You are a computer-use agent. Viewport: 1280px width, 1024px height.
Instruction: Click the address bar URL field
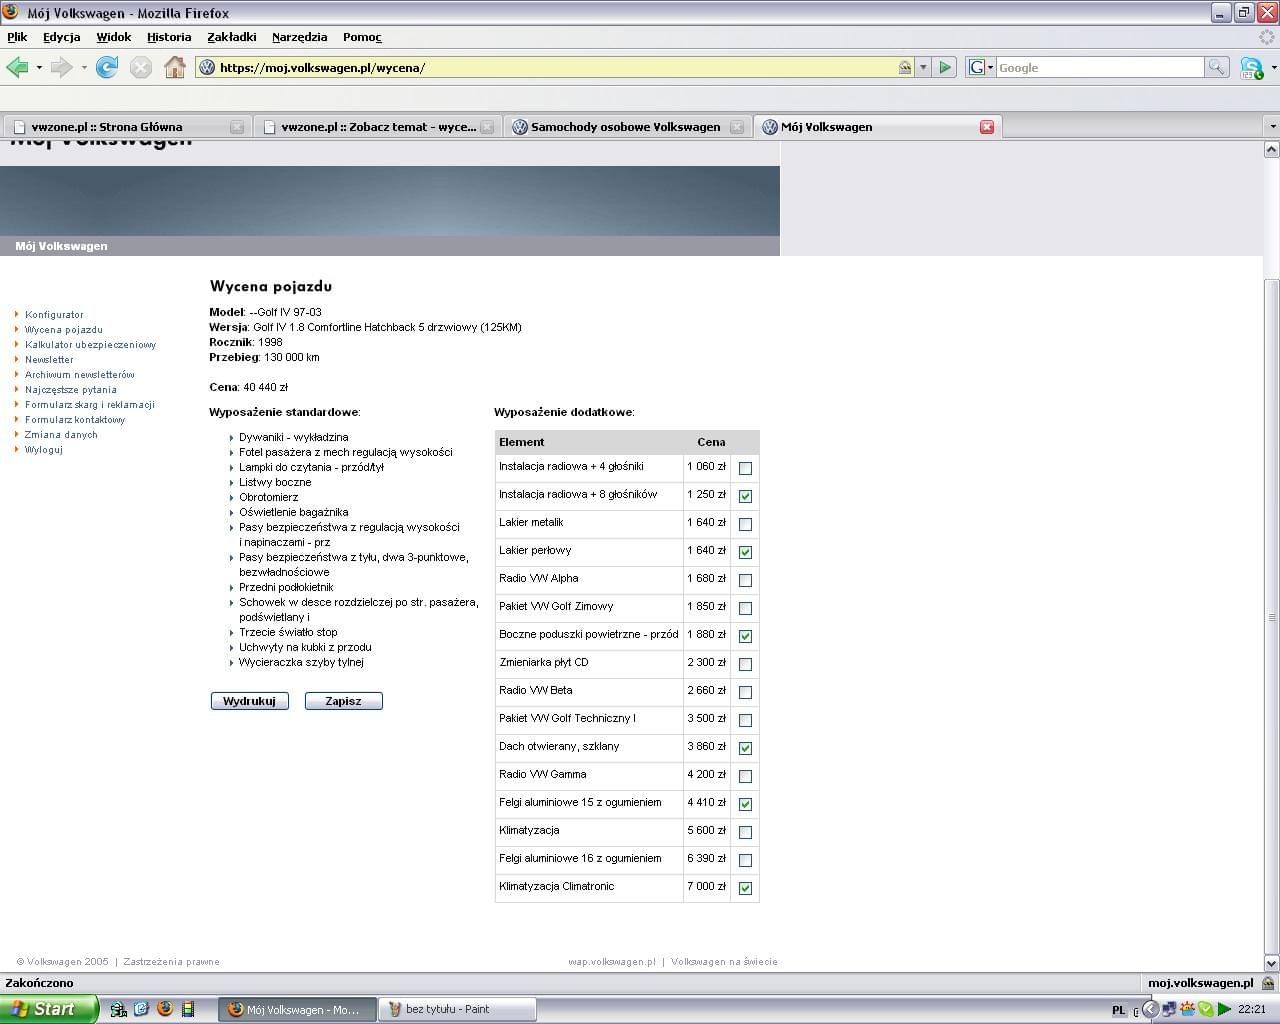(x=555, y=67)
